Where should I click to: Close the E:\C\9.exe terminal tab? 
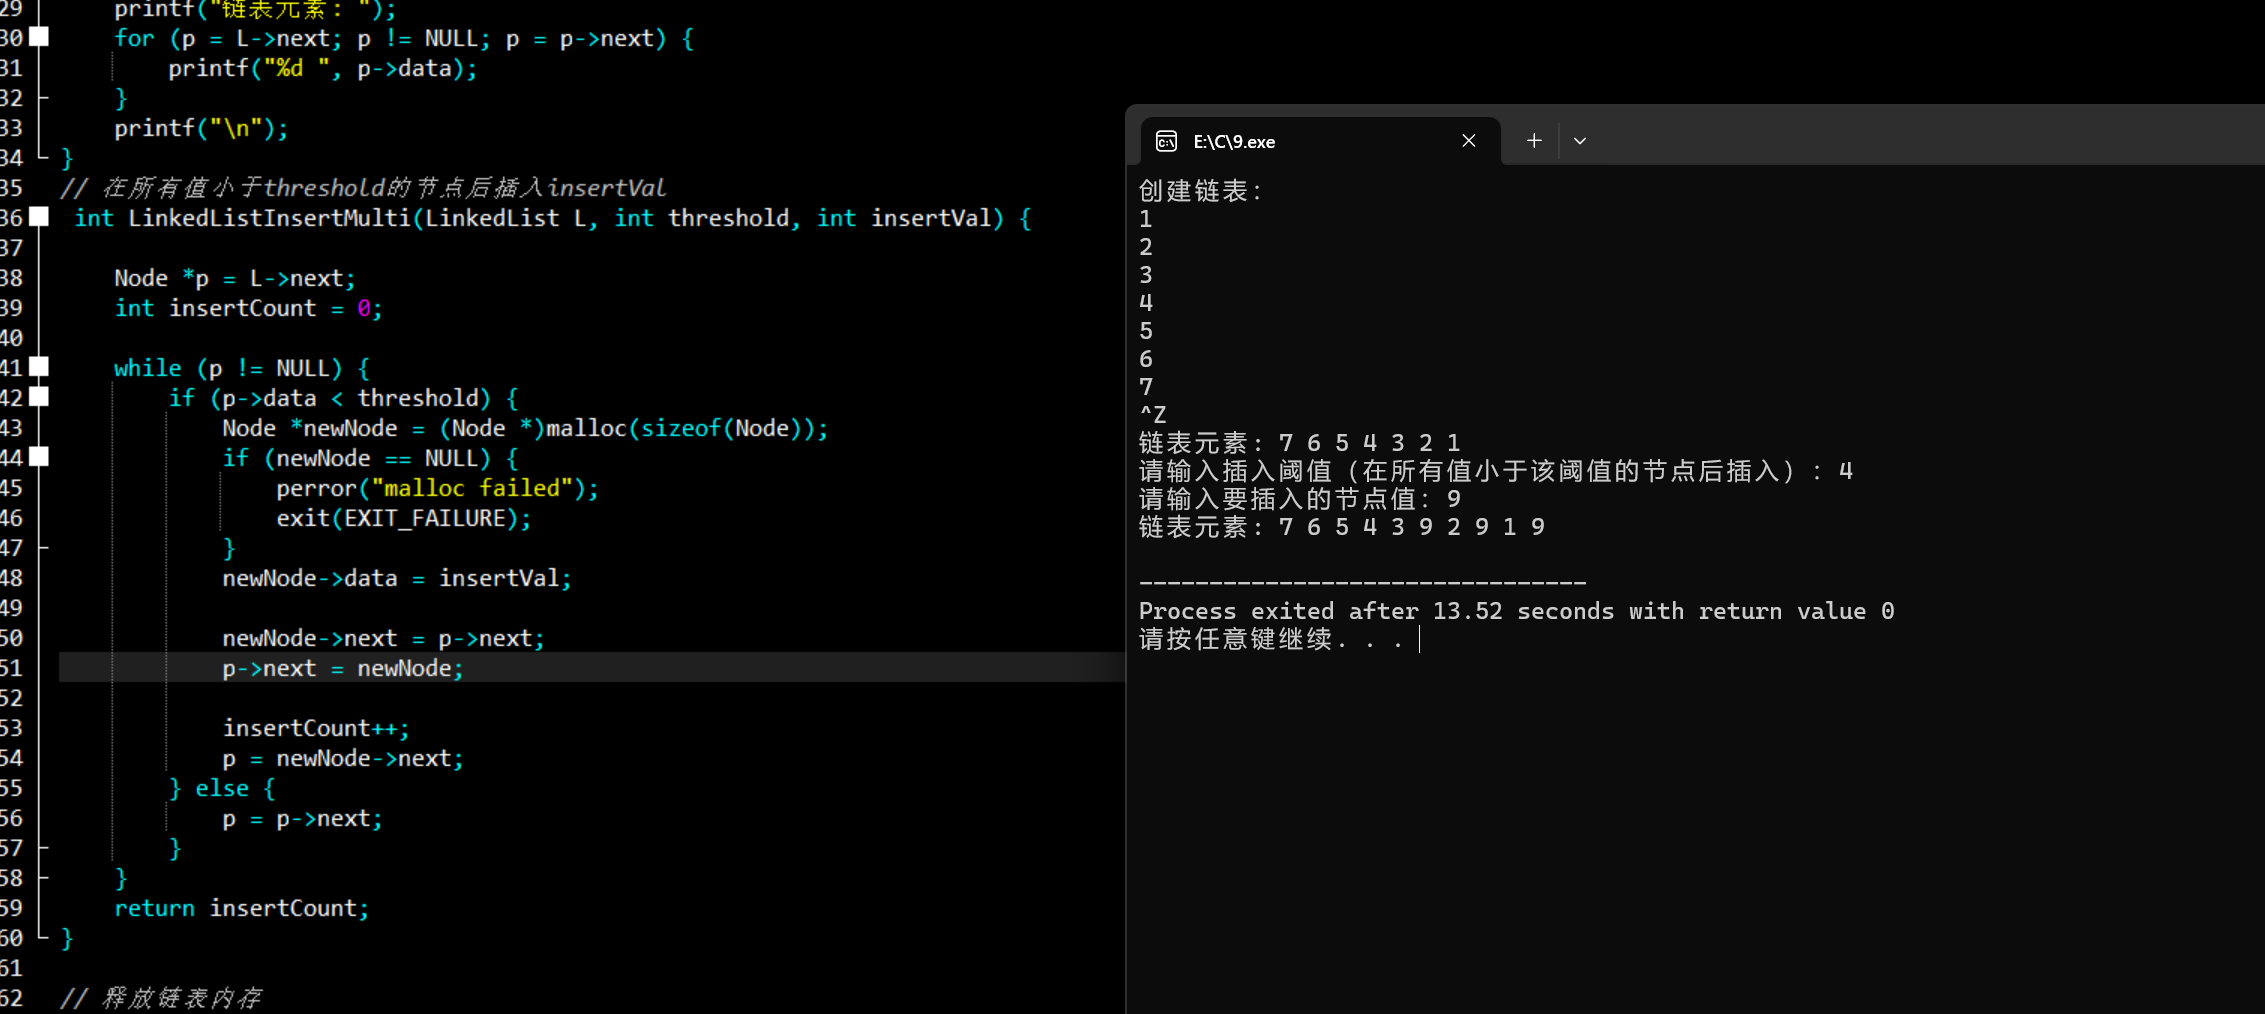tap(1469, 141)
